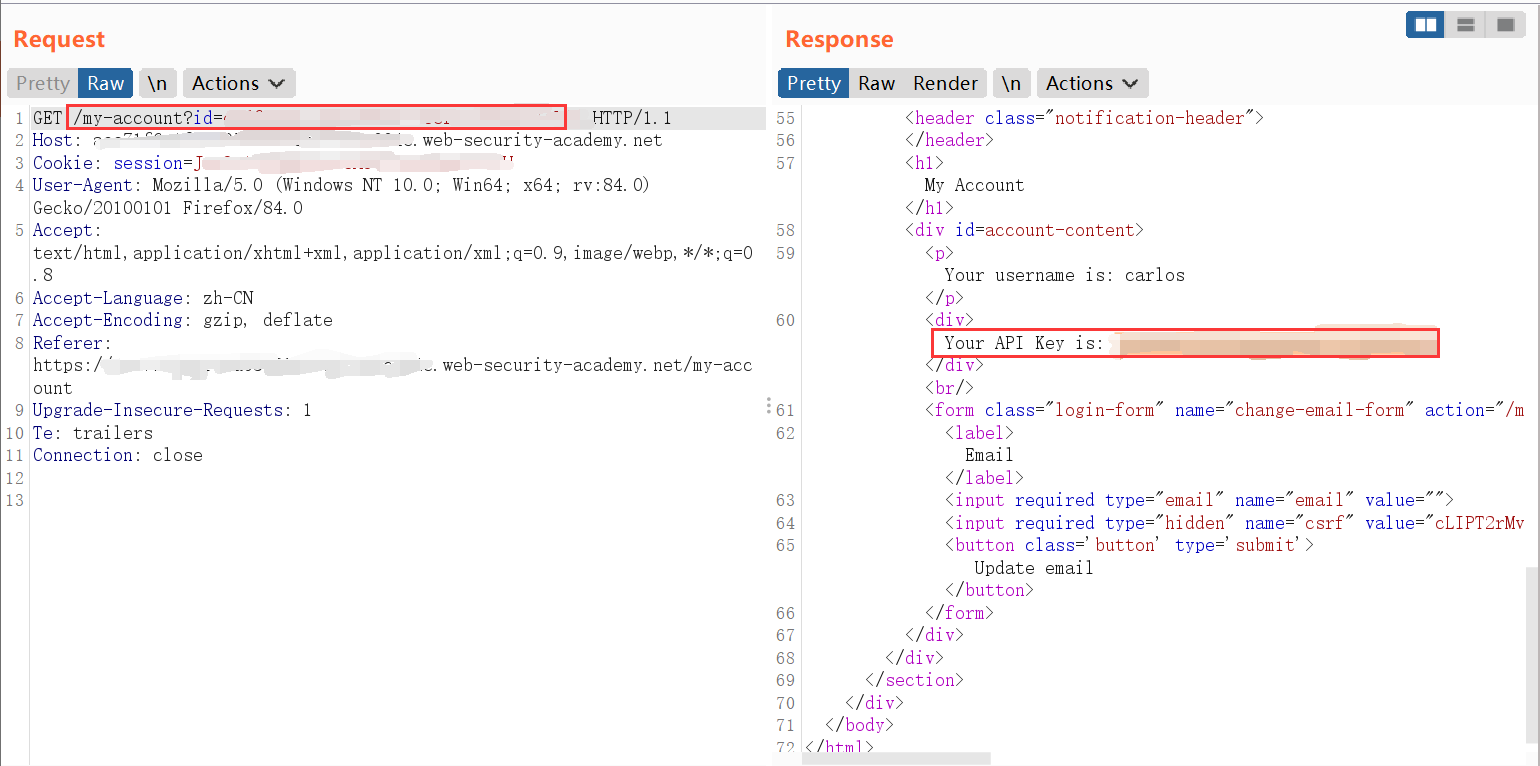Select the Raw tab in Request panel
Screen dimensions: 1540x766
pos(105,83)
